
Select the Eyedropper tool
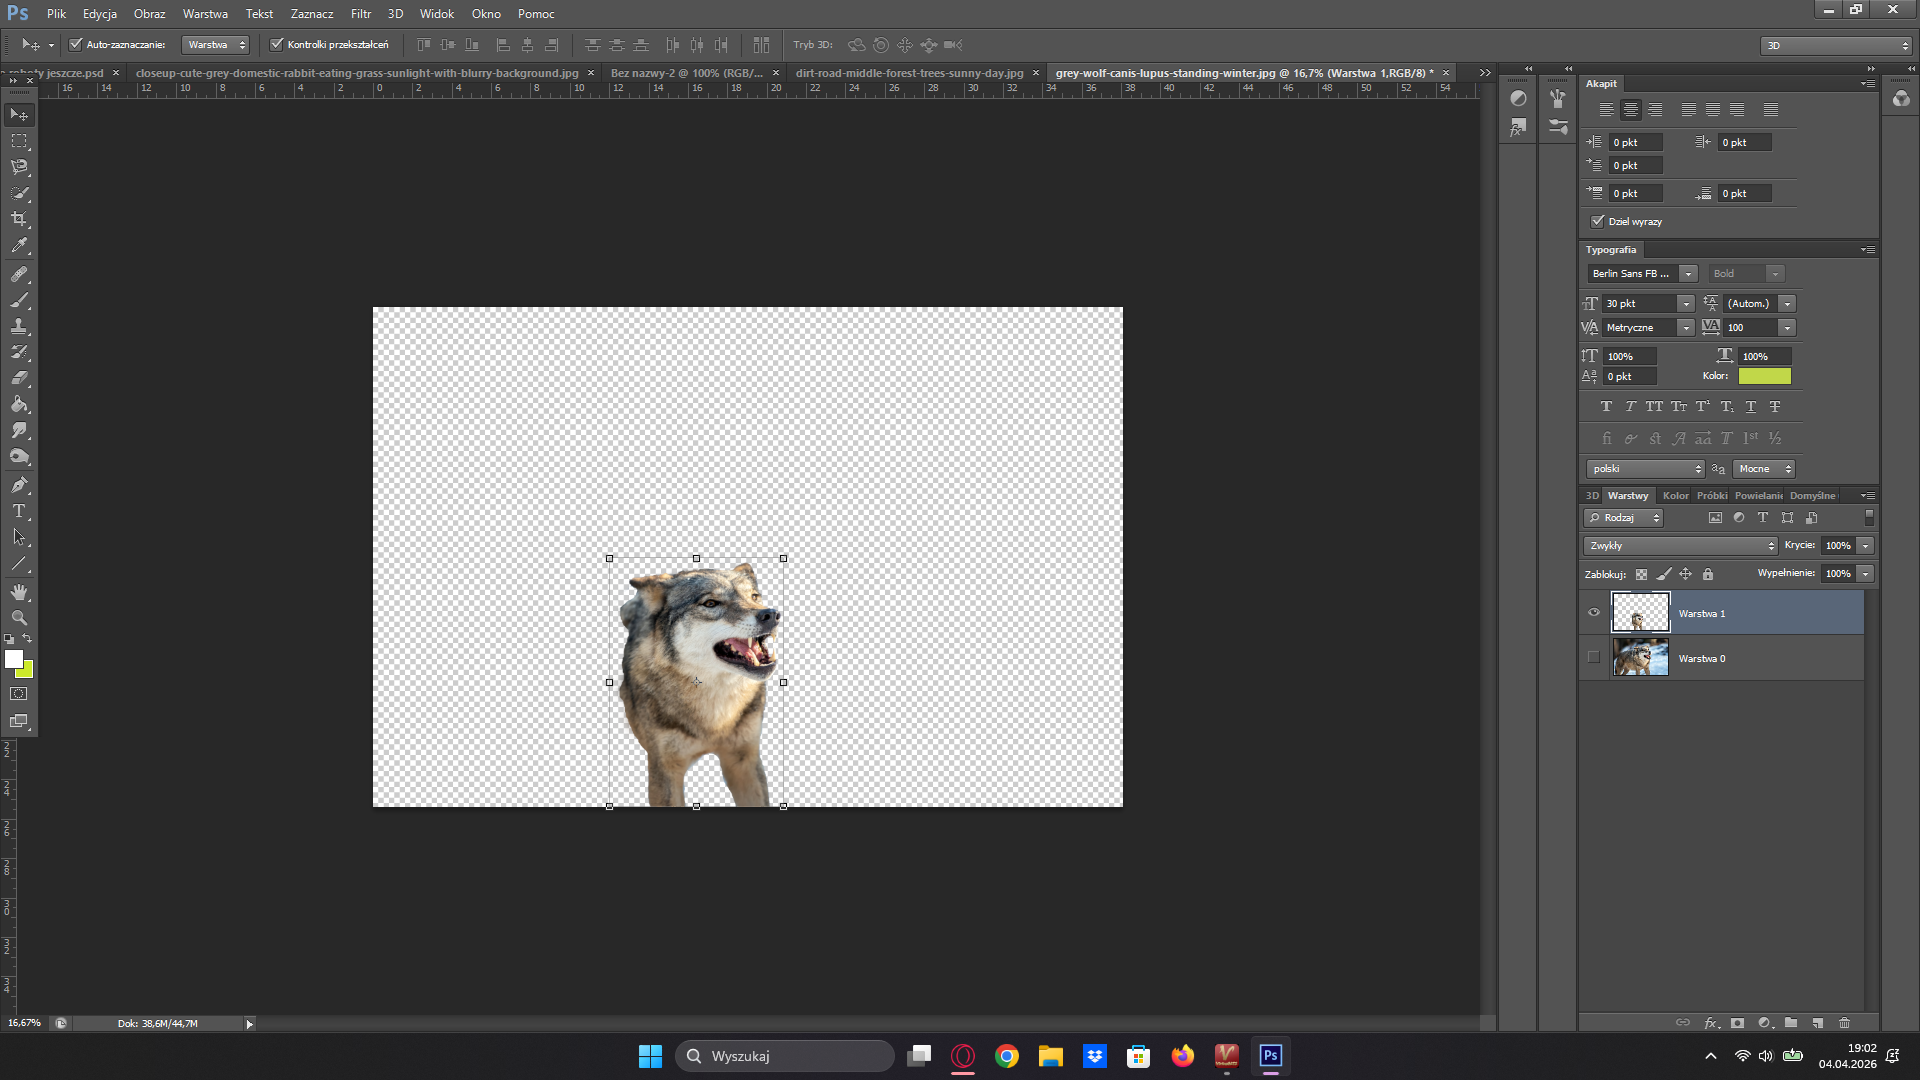19,245
